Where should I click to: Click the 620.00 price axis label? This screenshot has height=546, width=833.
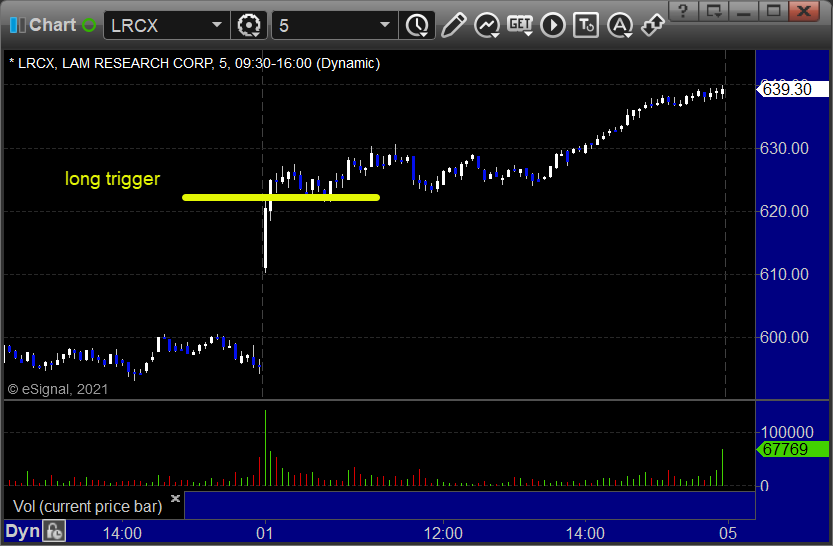coord(784,211)
